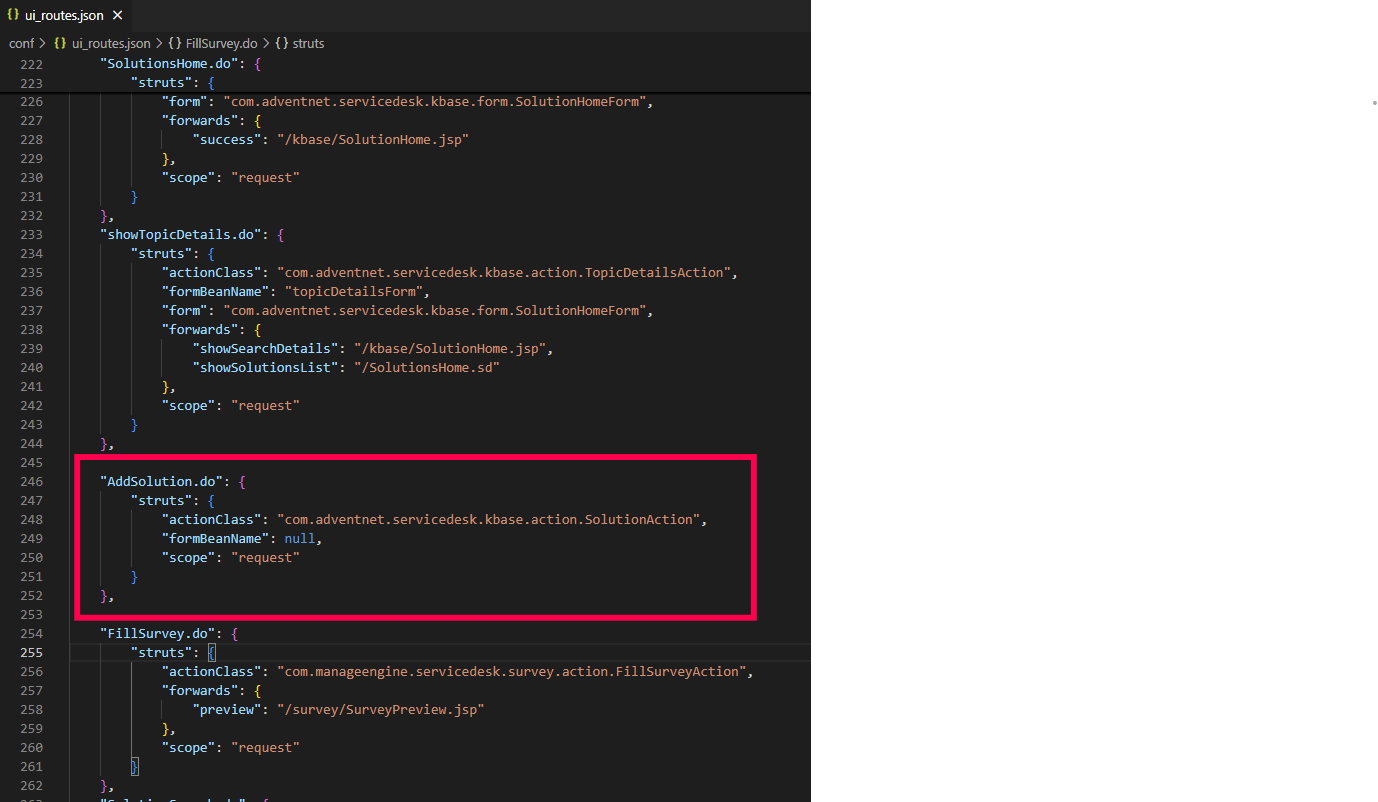Click the "FillSurvey.do" key on line 254

(157, 634)
